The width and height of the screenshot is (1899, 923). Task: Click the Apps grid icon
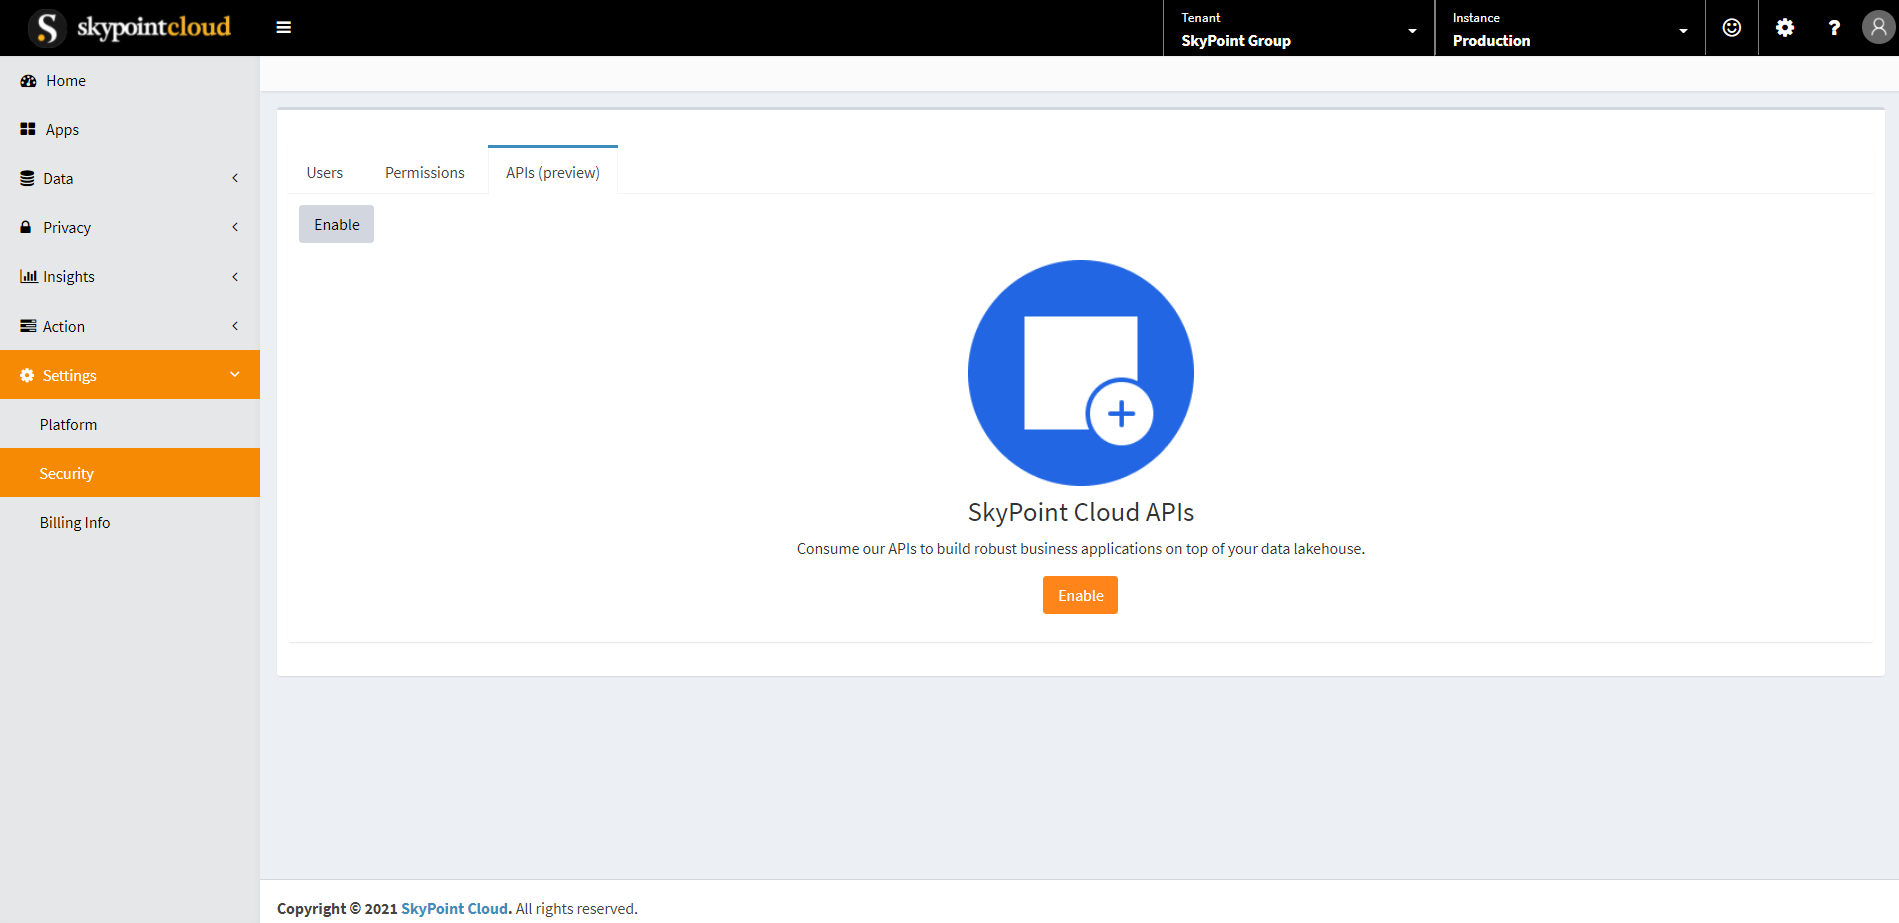coord(28,129)
